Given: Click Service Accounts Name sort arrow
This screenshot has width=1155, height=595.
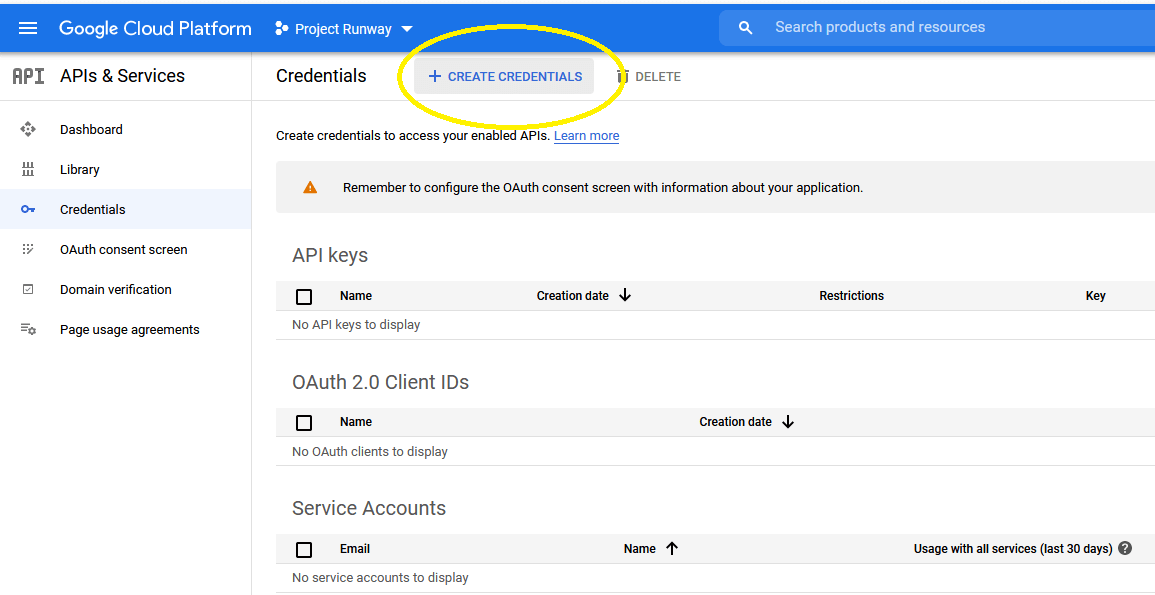Looking at the screenshot, I should tap(671, 549).
